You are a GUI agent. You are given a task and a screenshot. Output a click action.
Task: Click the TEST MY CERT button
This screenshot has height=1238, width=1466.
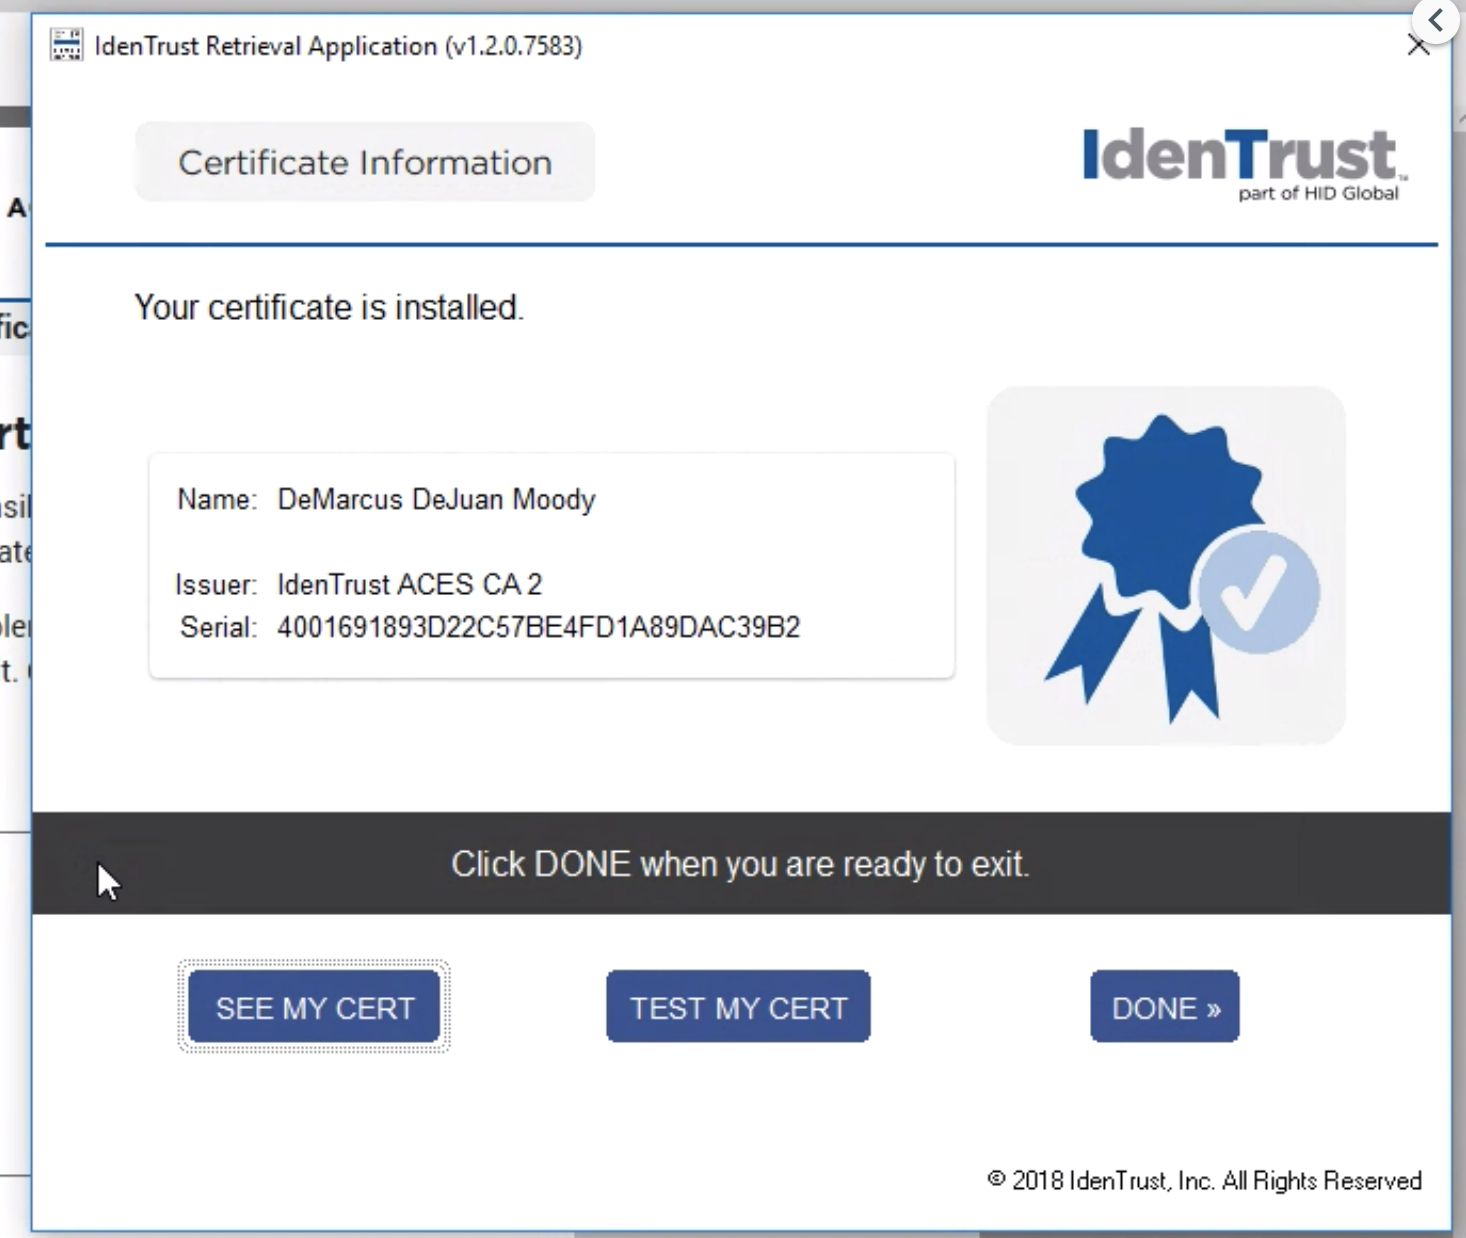click(x=738, y=1007)
